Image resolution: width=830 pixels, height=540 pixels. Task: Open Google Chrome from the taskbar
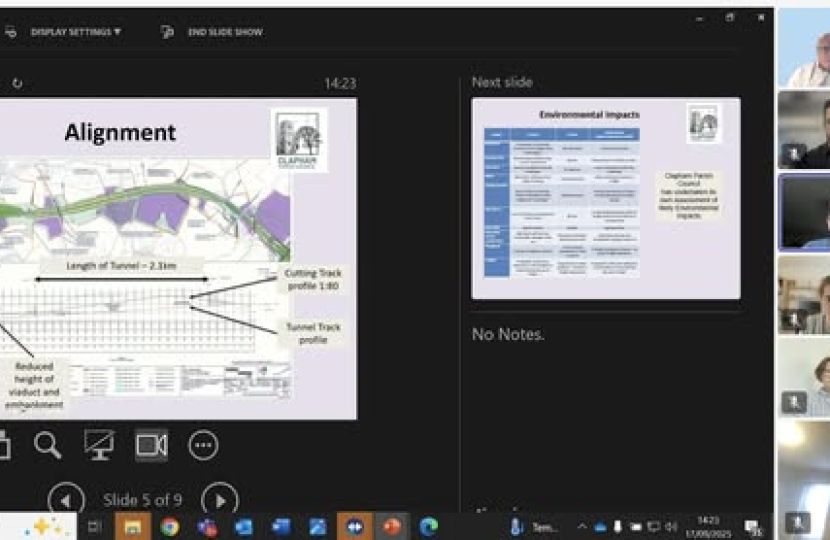(x=170, y=526)
